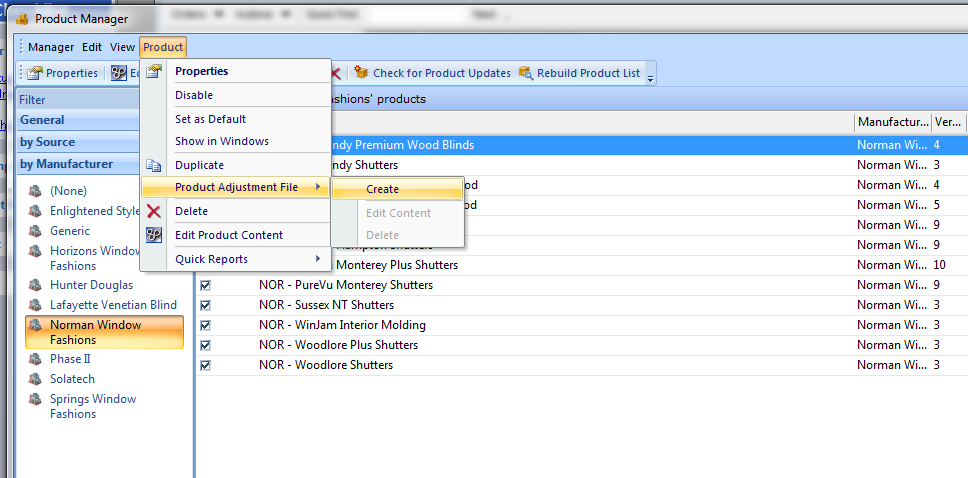This screenshot has width=968, height=478.
Task: Select Horizons Window Fashions filter
Action: coord(84,258)
